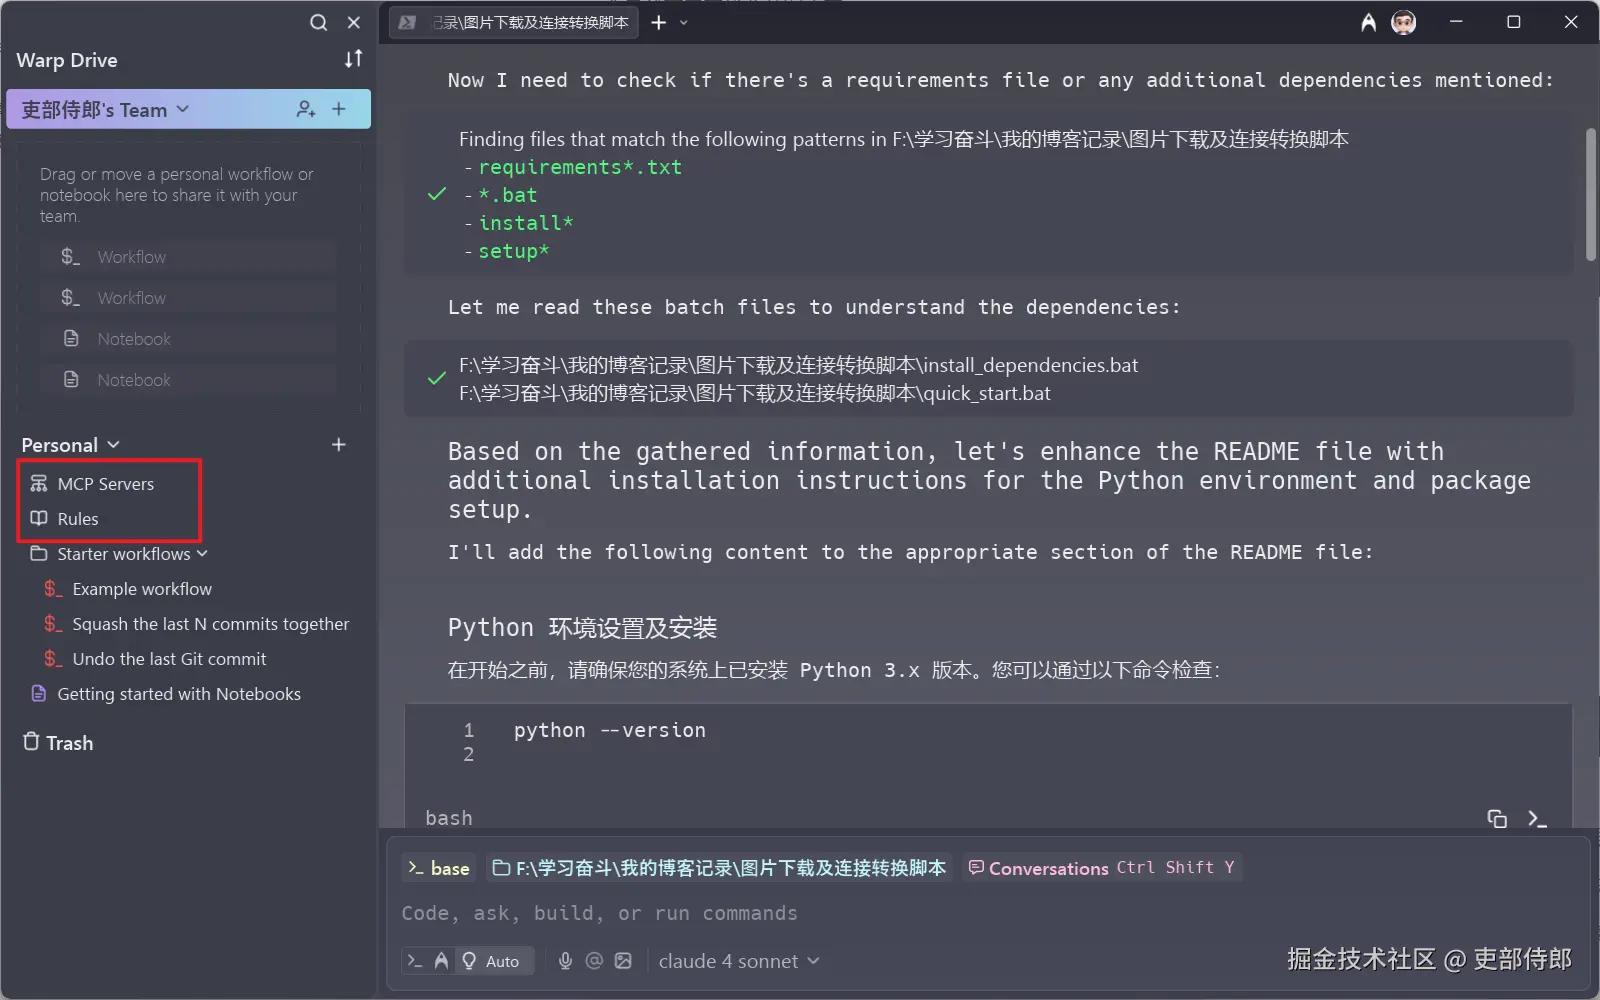Click the setup* search pattern
The width and height of the screenshot is (1600, 1000).
pos(514,251)
